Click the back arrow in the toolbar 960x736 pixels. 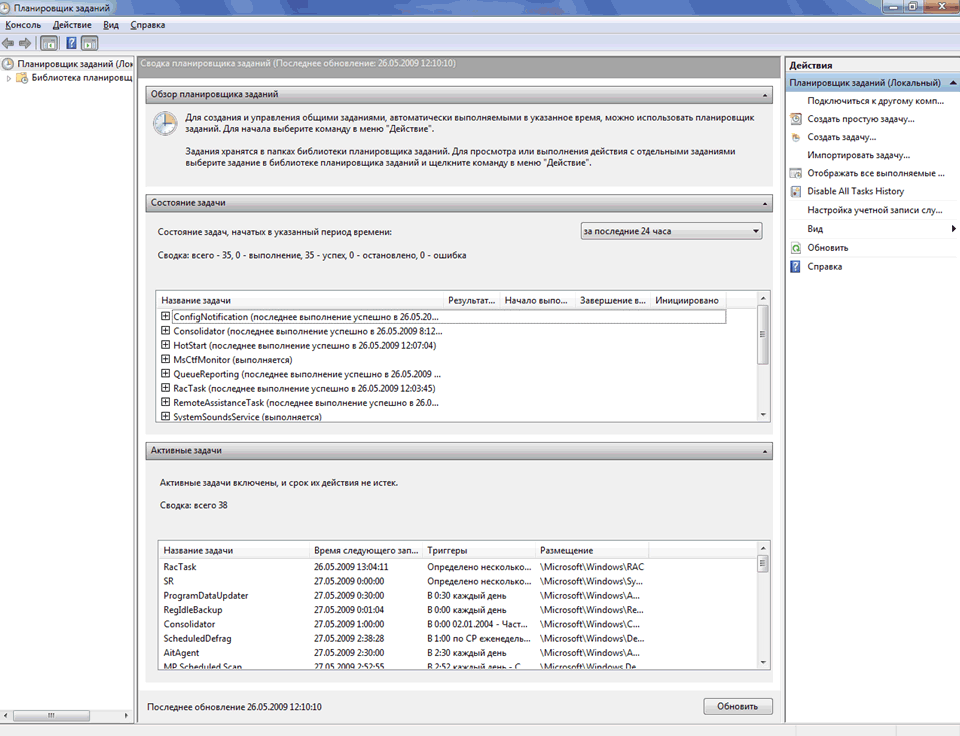[x=9, y=43]
